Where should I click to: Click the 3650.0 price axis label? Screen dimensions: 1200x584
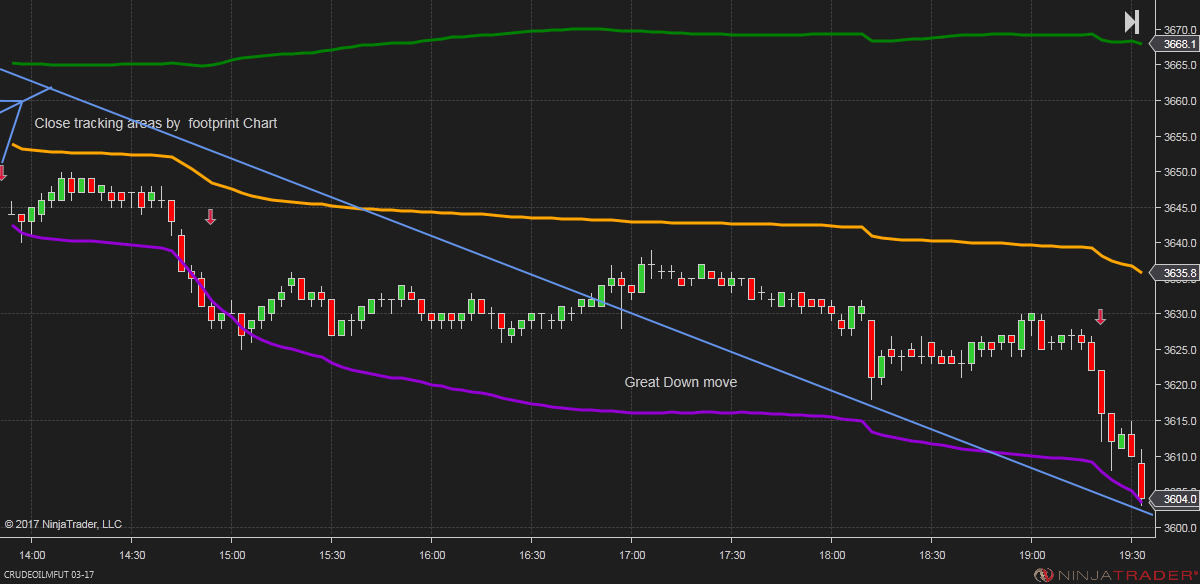[x=1180, y=172]
